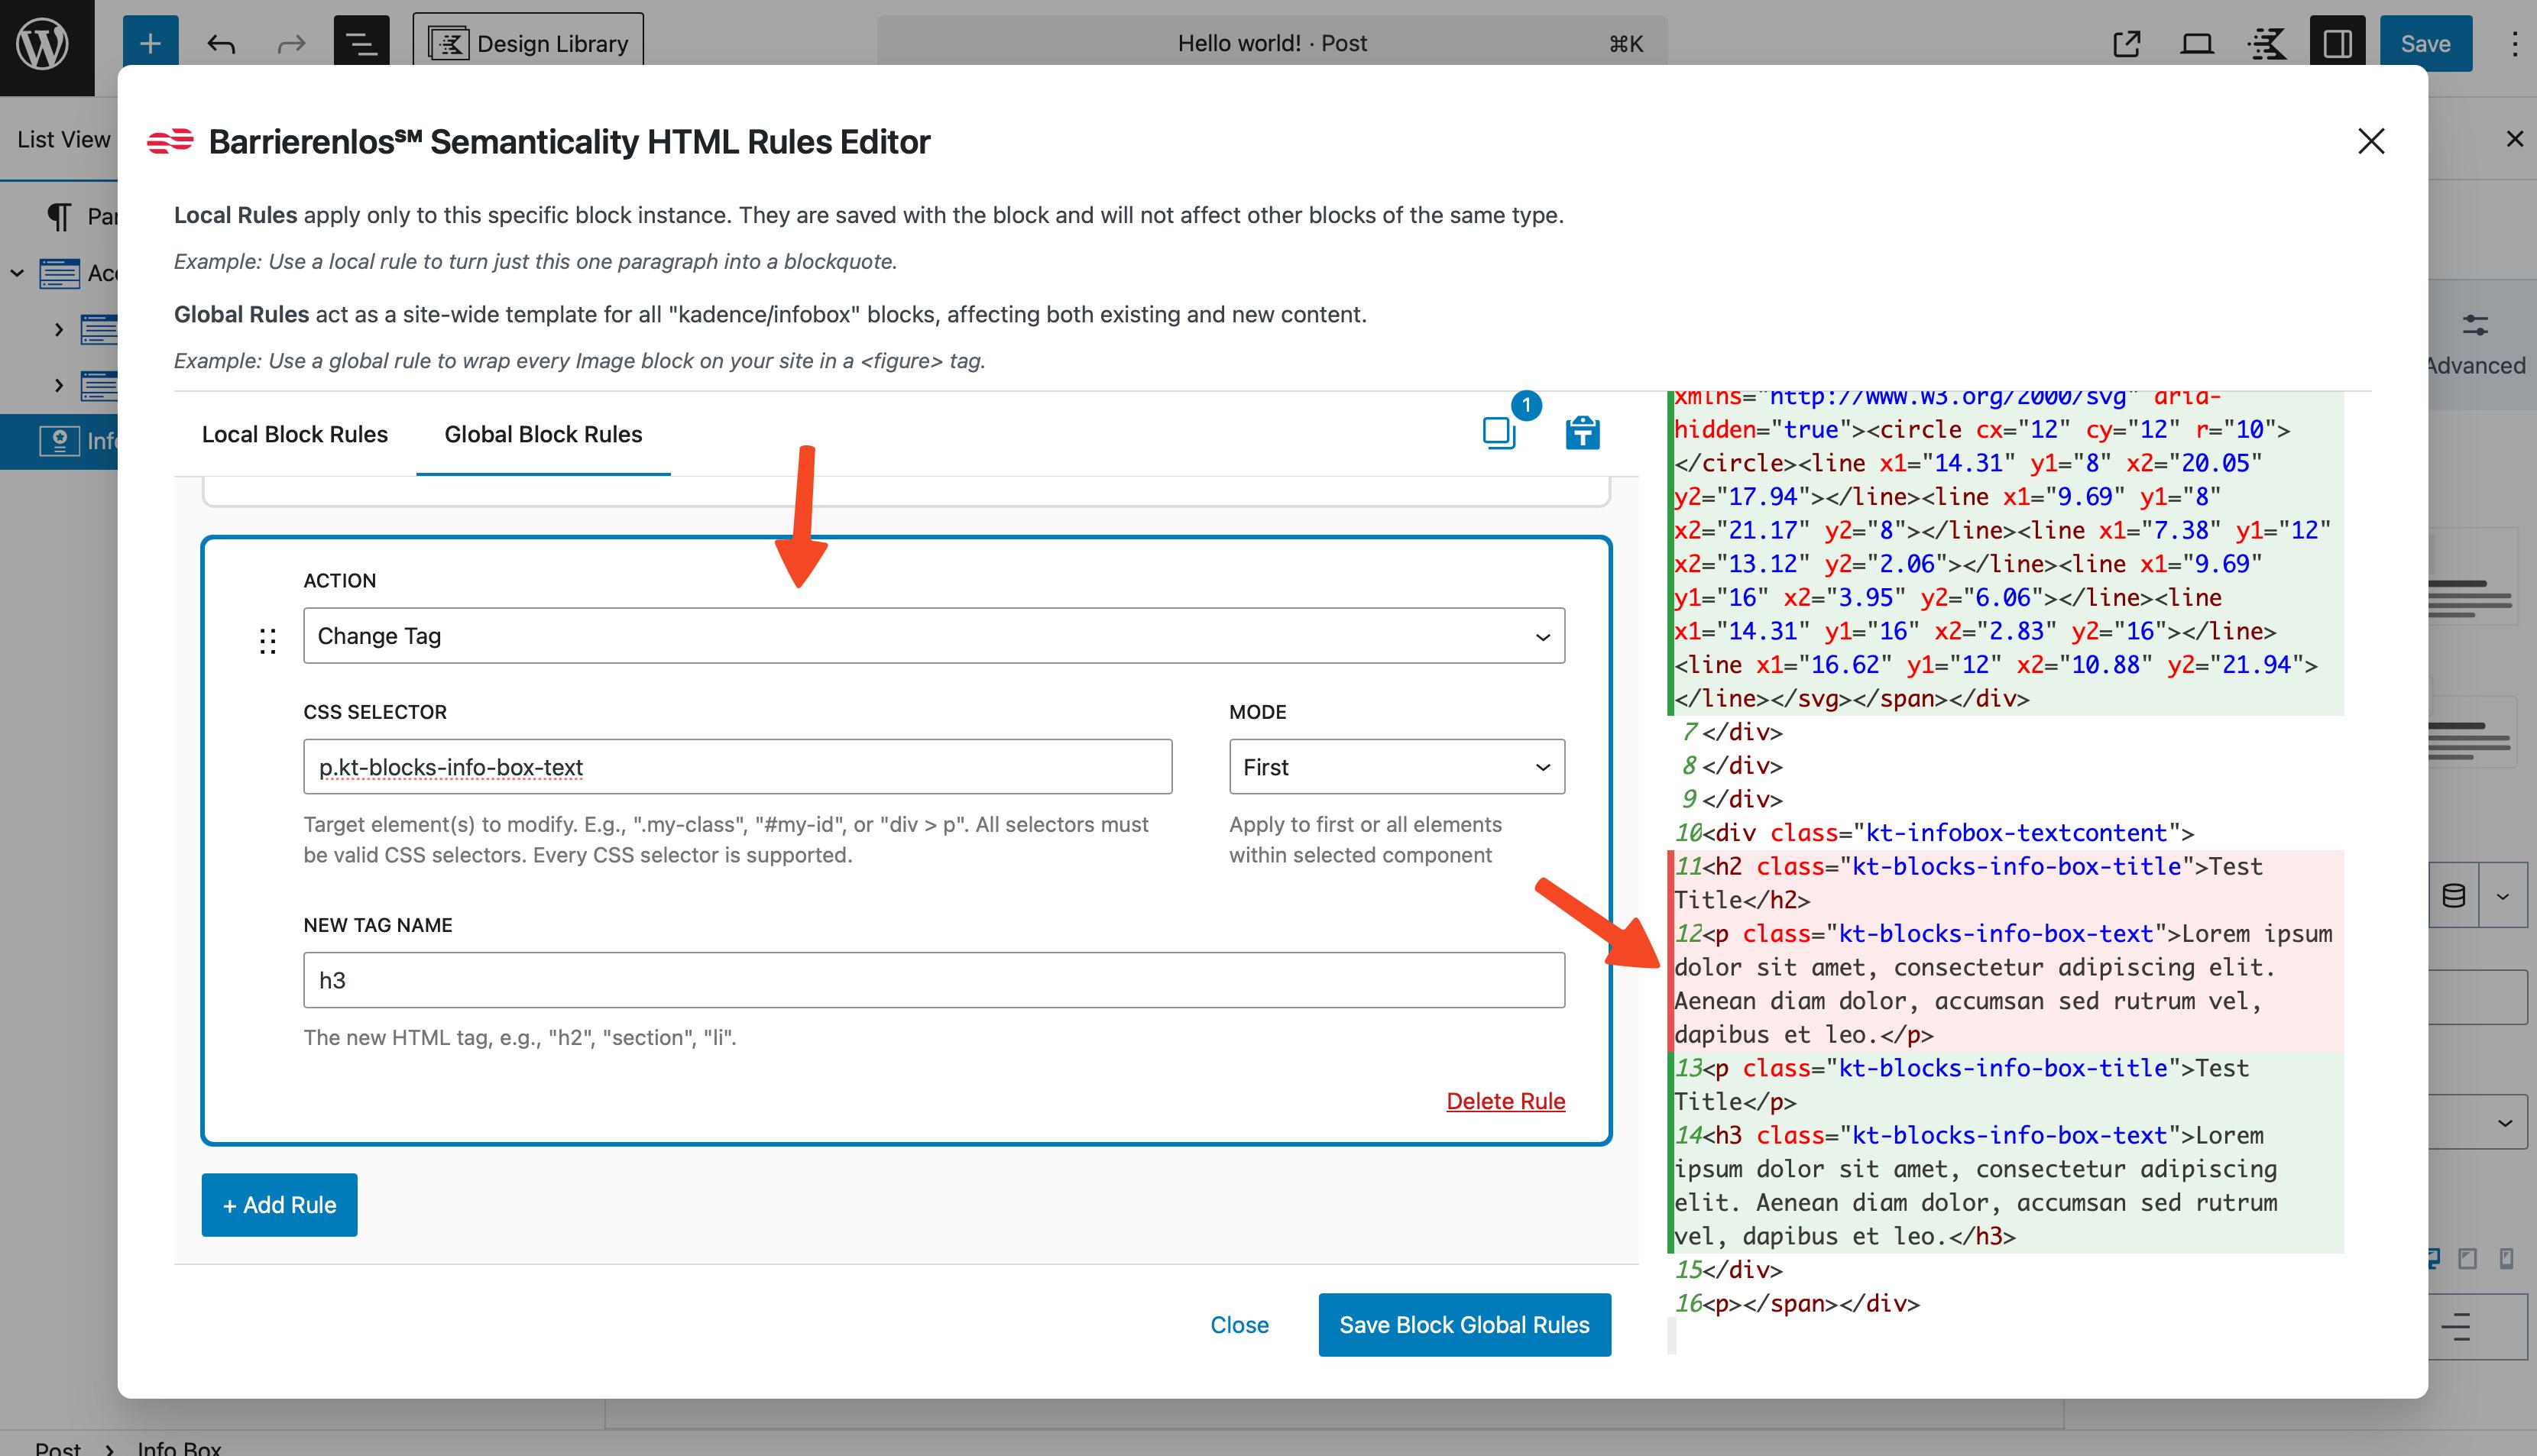The height and width of the screenshot is (1456, 2537).
Task: Toggle the settings sidebar panel icon
Action: 2337,43
